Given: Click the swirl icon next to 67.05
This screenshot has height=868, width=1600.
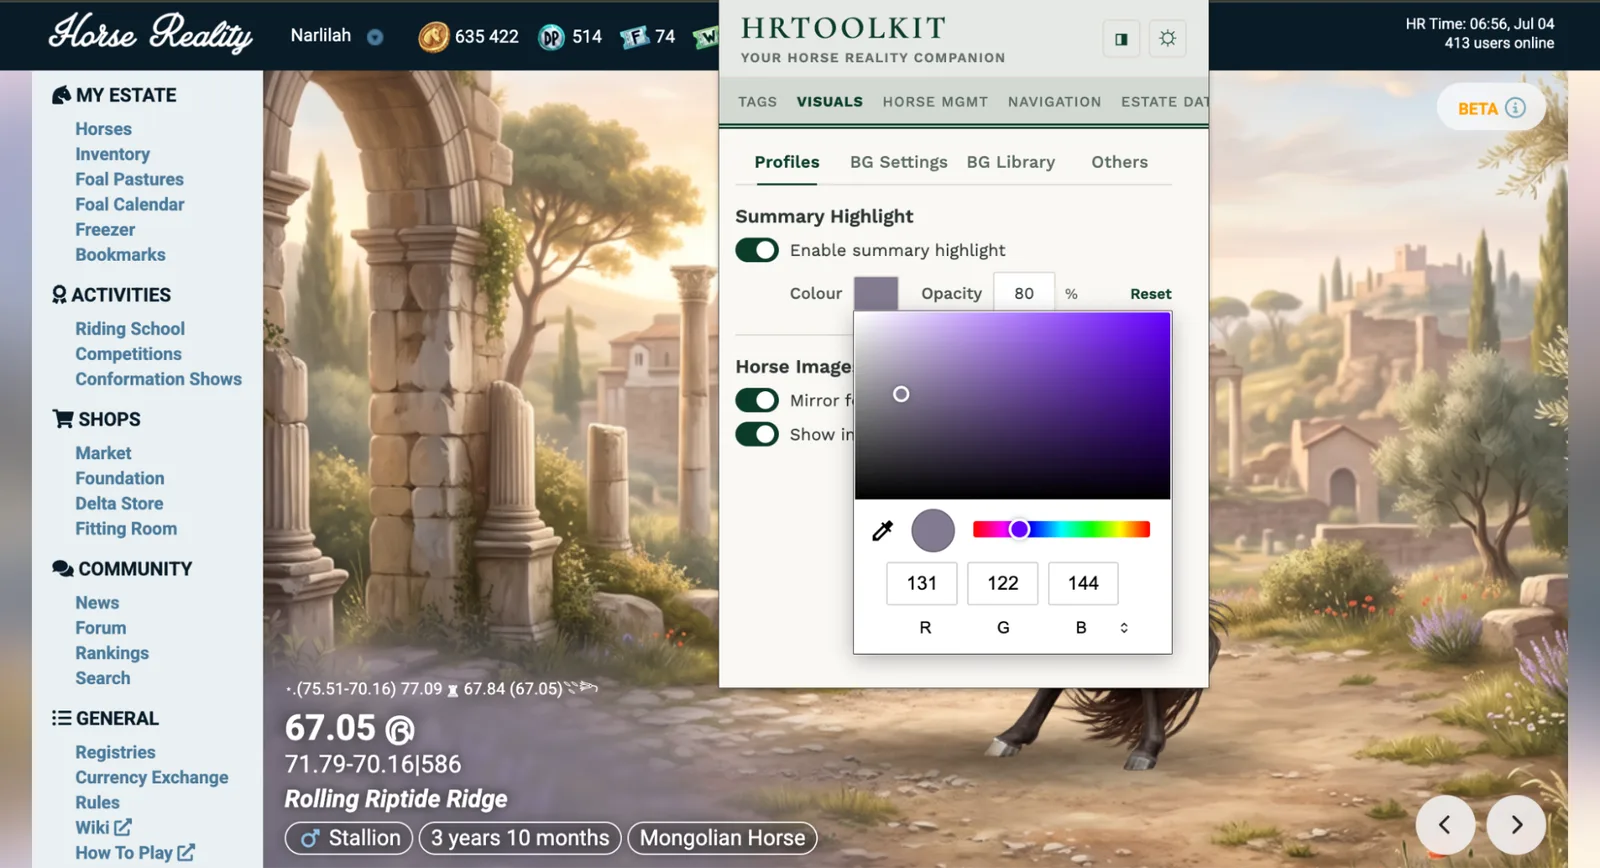Looking at the screenshot, I should point(400,731).
